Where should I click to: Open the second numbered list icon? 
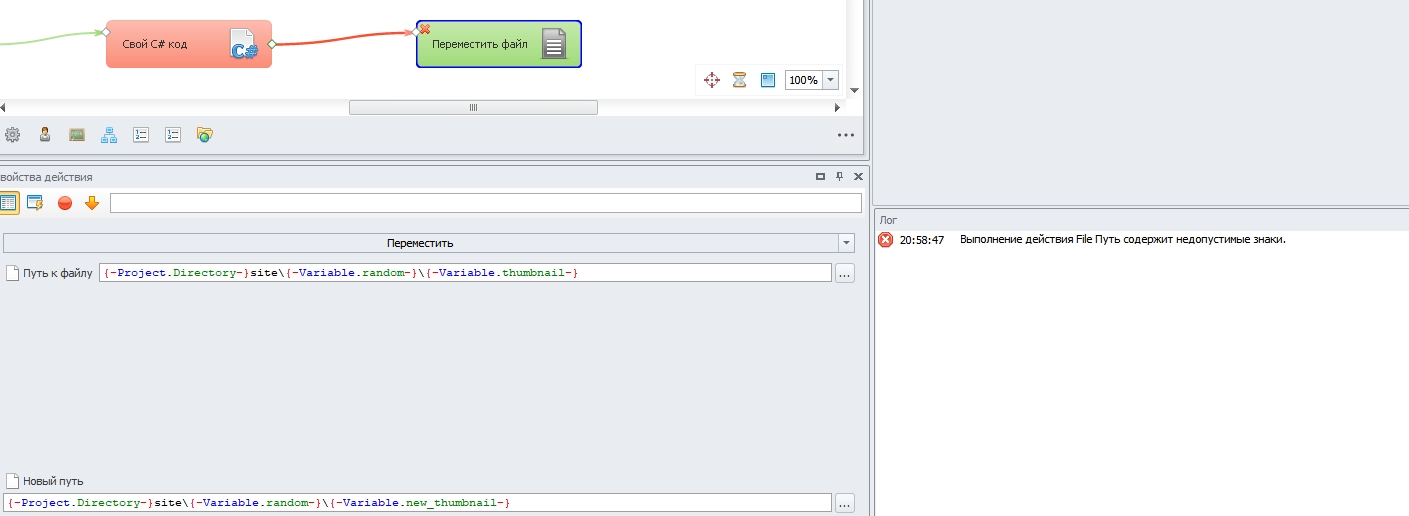(x=173, y=134)
